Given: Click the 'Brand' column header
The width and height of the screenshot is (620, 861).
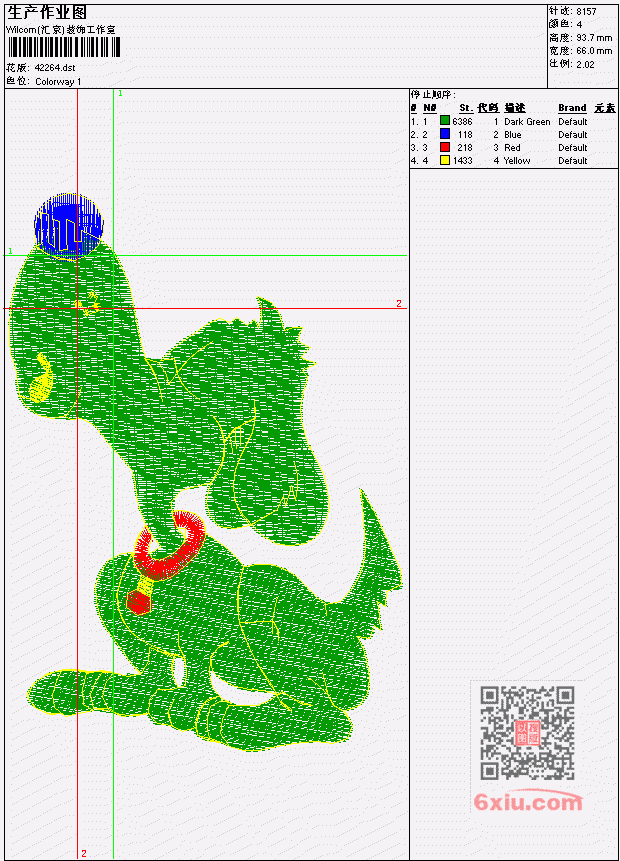Looking at the screenshot, I should (x=572, y=108).
